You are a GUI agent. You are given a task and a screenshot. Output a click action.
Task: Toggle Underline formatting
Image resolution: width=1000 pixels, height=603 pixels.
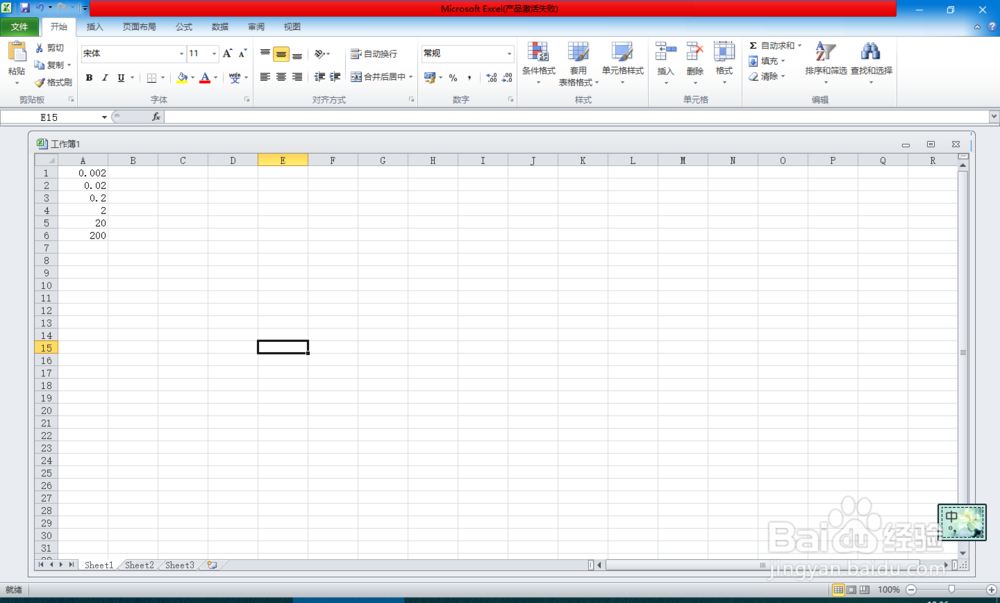point(121,78)
